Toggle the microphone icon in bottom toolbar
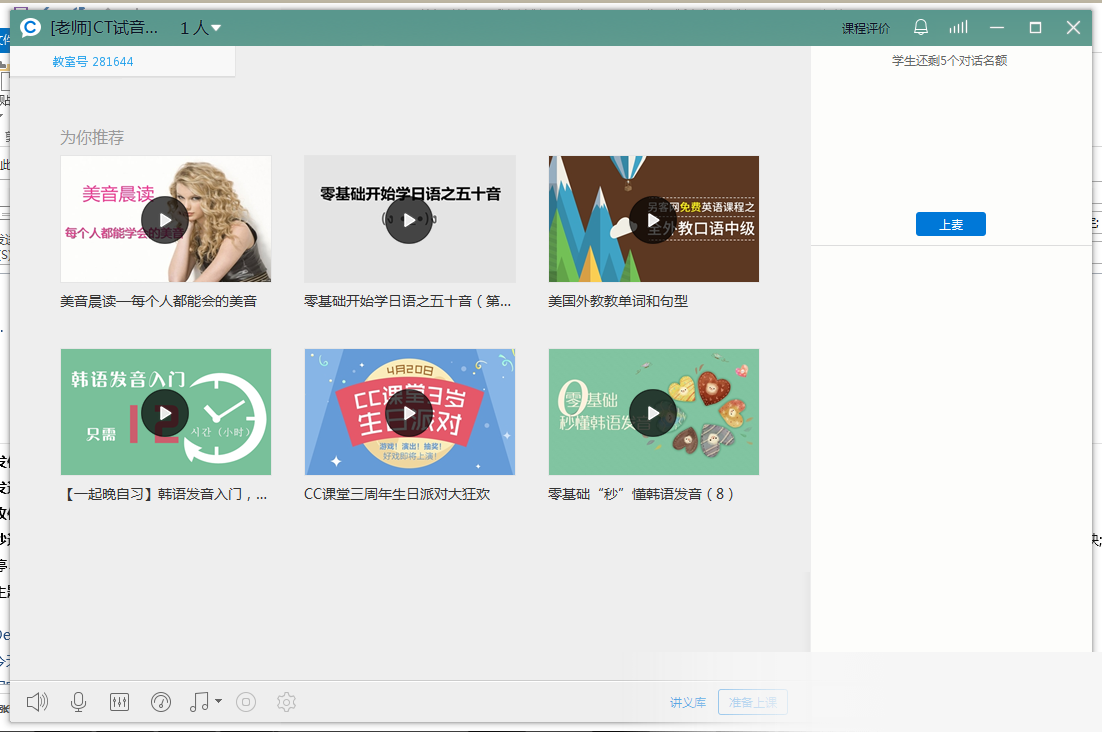Viewport: 1102px width, 732px height. (79, 702)
